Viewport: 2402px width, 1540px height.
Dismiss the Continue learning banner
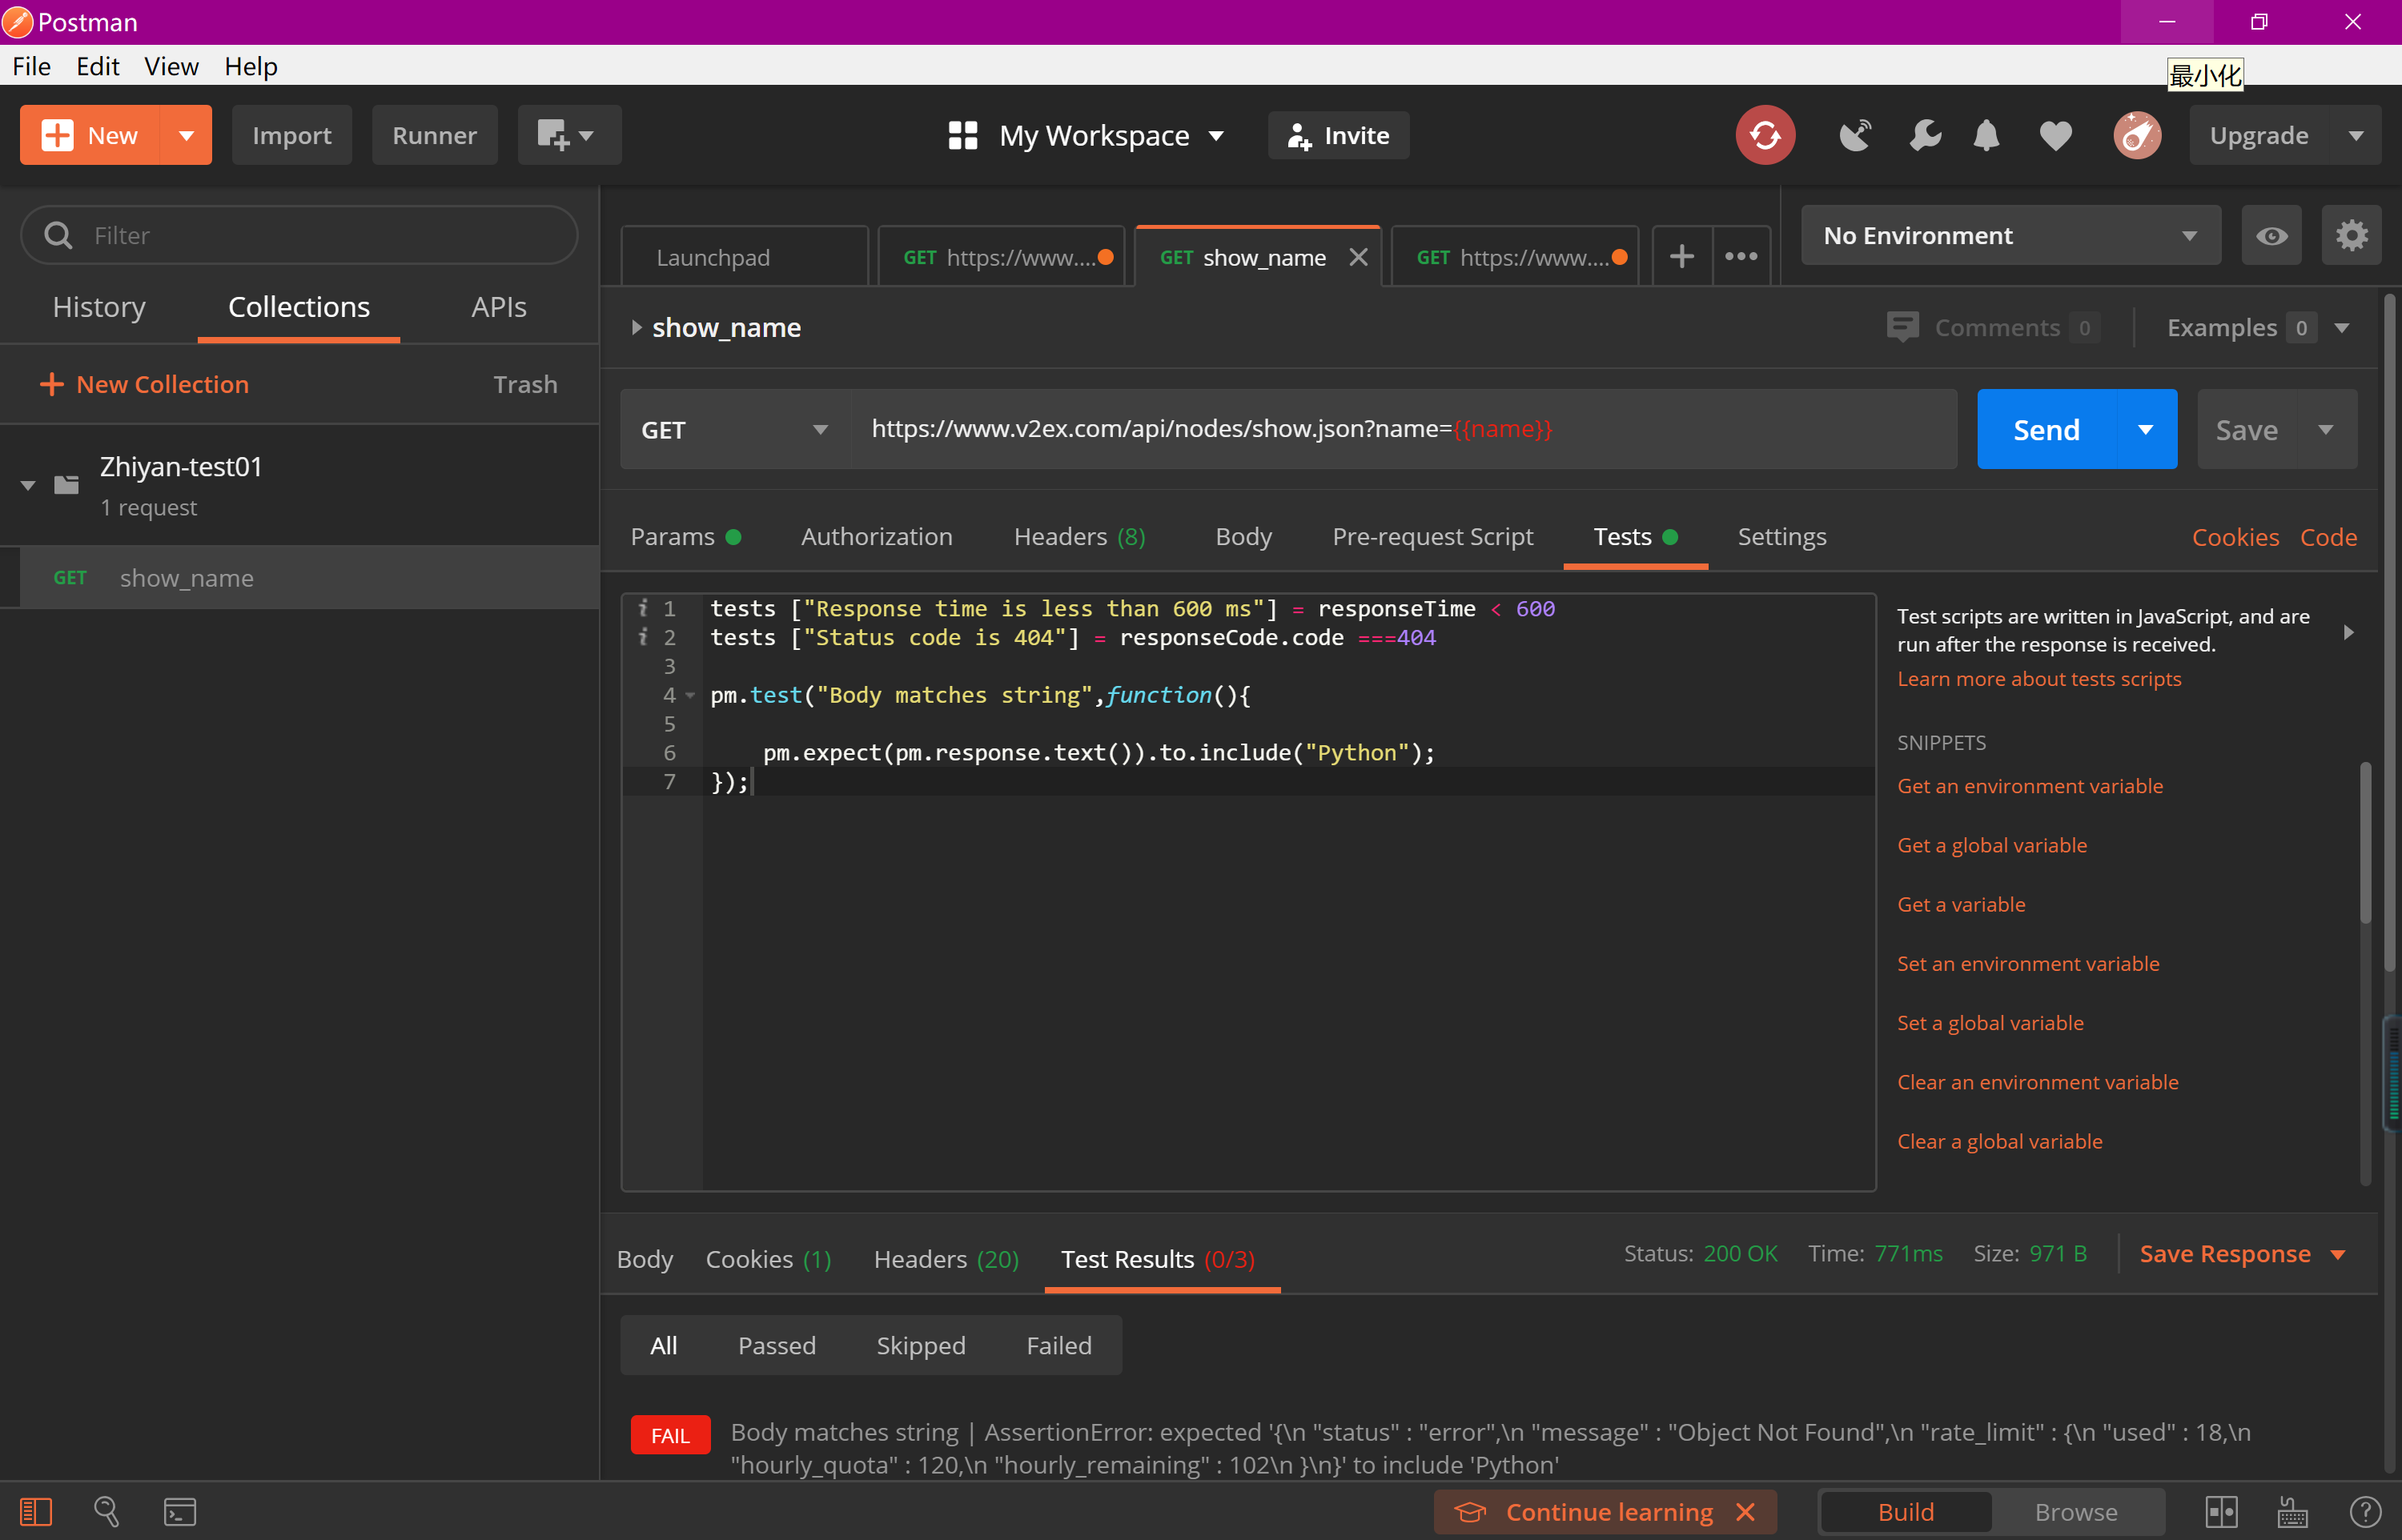pyautogui.click(x=1745, y=1512)
